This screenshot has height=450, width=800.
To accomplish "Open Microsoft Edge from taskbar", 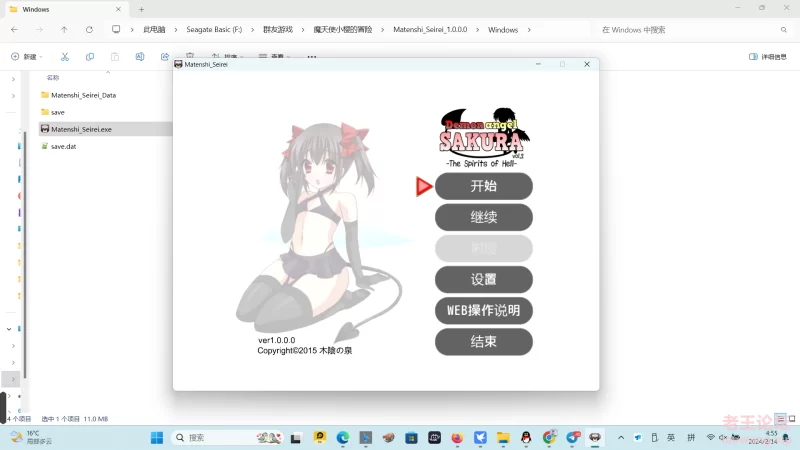I will [x=342, y=438].
